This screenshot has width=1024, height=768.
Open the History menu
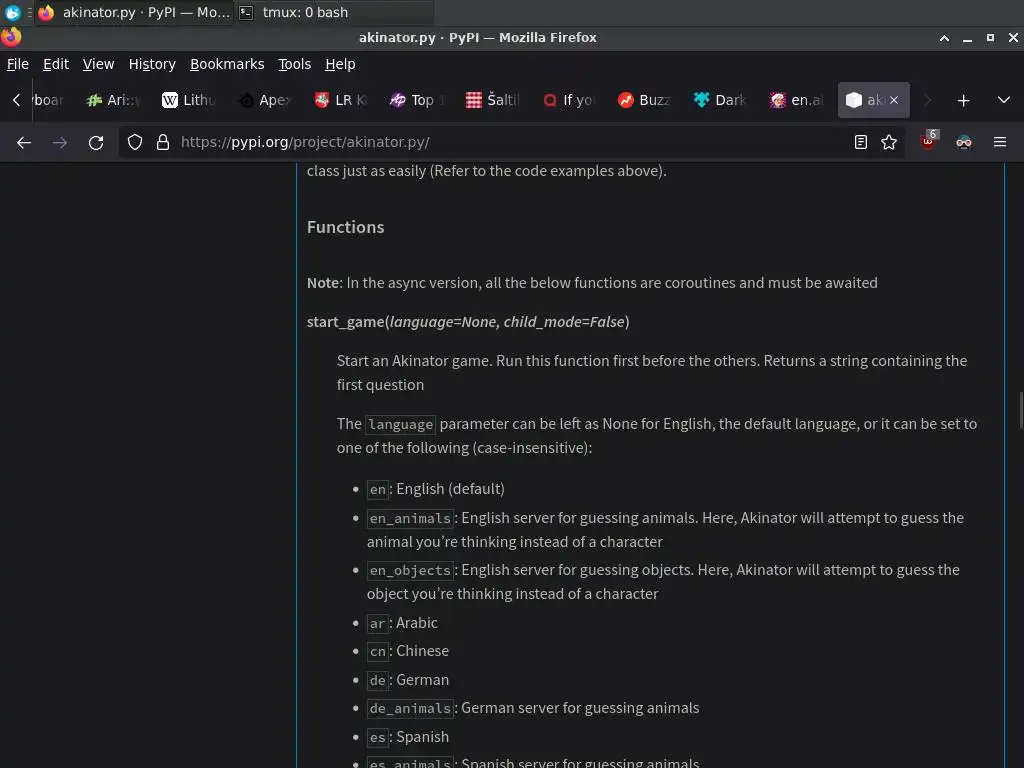tap(152, 64)
